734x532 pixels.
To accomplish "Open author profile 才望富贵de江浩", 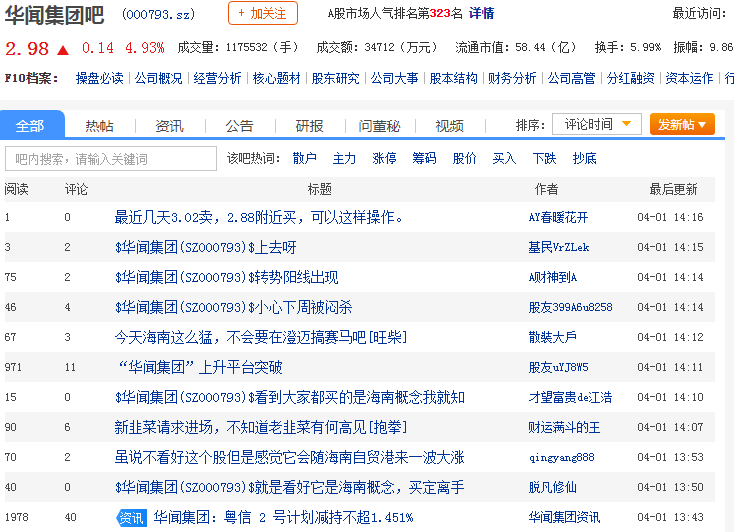I will [570, 397].
